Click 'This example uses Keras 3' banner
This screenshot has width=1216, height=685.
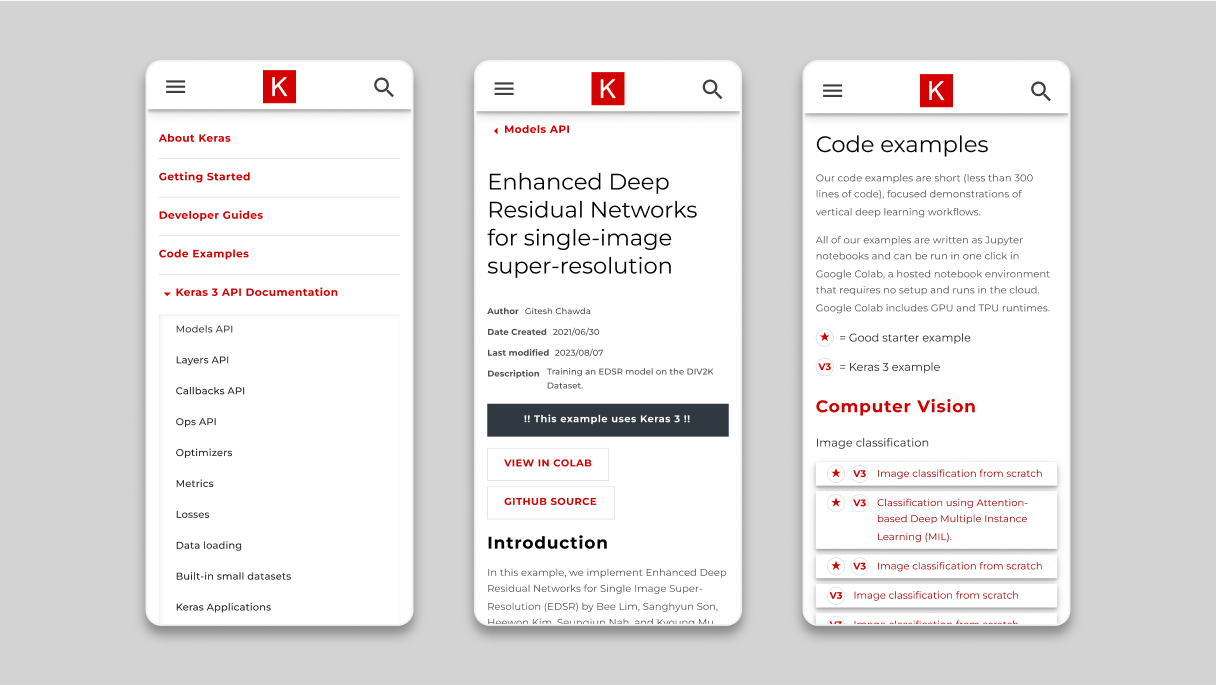pyautogui.click(x=608, y=420)
